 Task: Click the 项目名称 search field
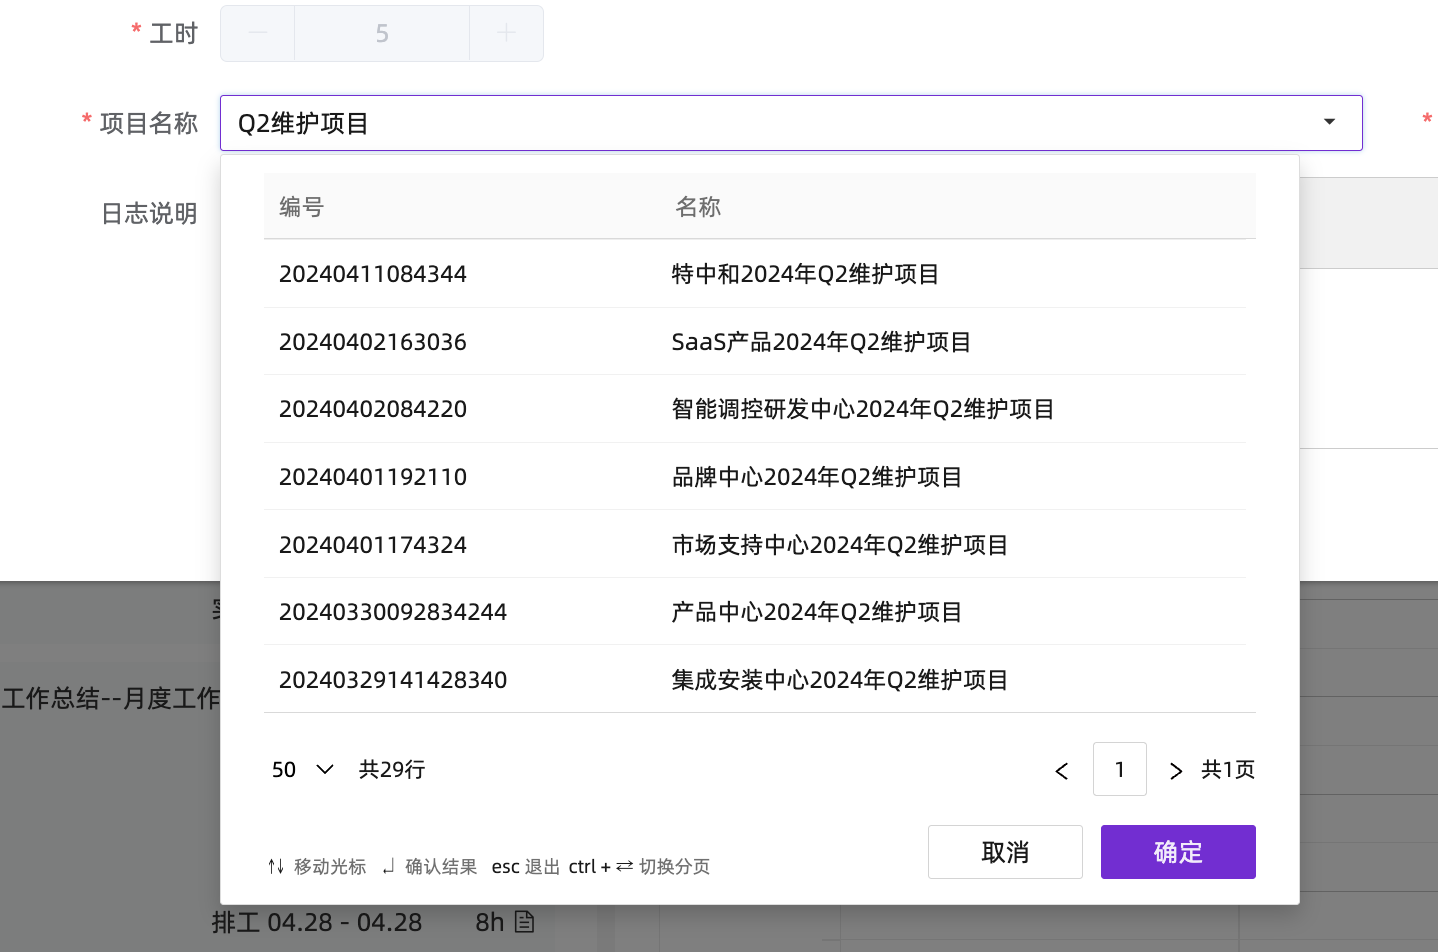tap(770, 123)
